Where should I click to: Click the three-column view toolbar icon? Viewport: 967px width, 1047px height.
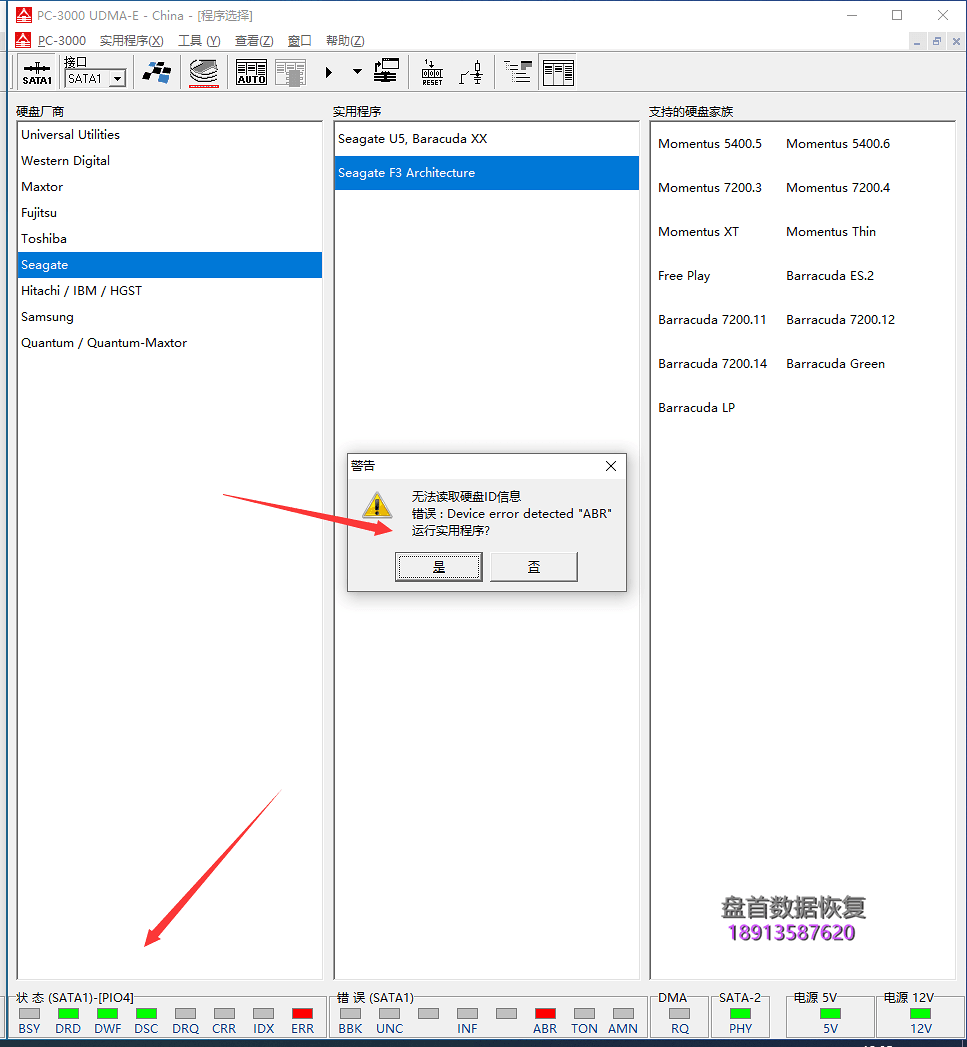click(558, 72)
